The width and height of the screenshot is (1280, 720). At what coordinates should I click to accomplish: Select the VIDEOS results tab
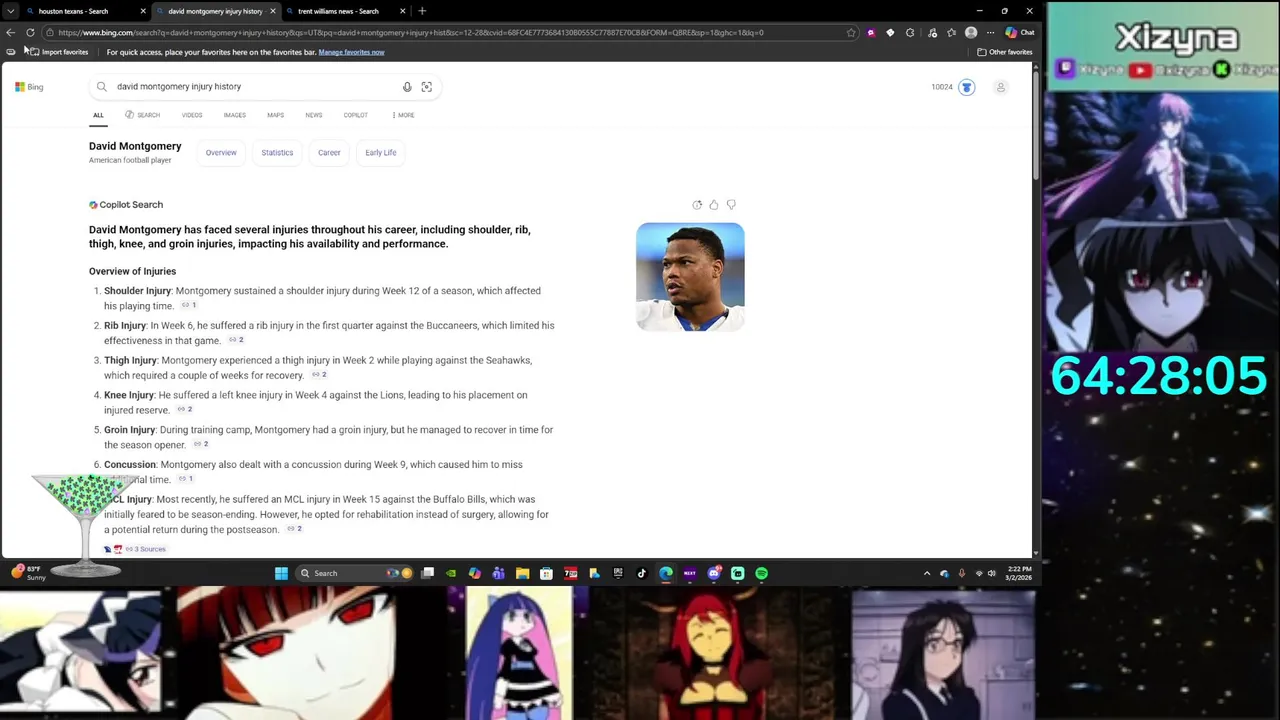click(x=192, y=115)
